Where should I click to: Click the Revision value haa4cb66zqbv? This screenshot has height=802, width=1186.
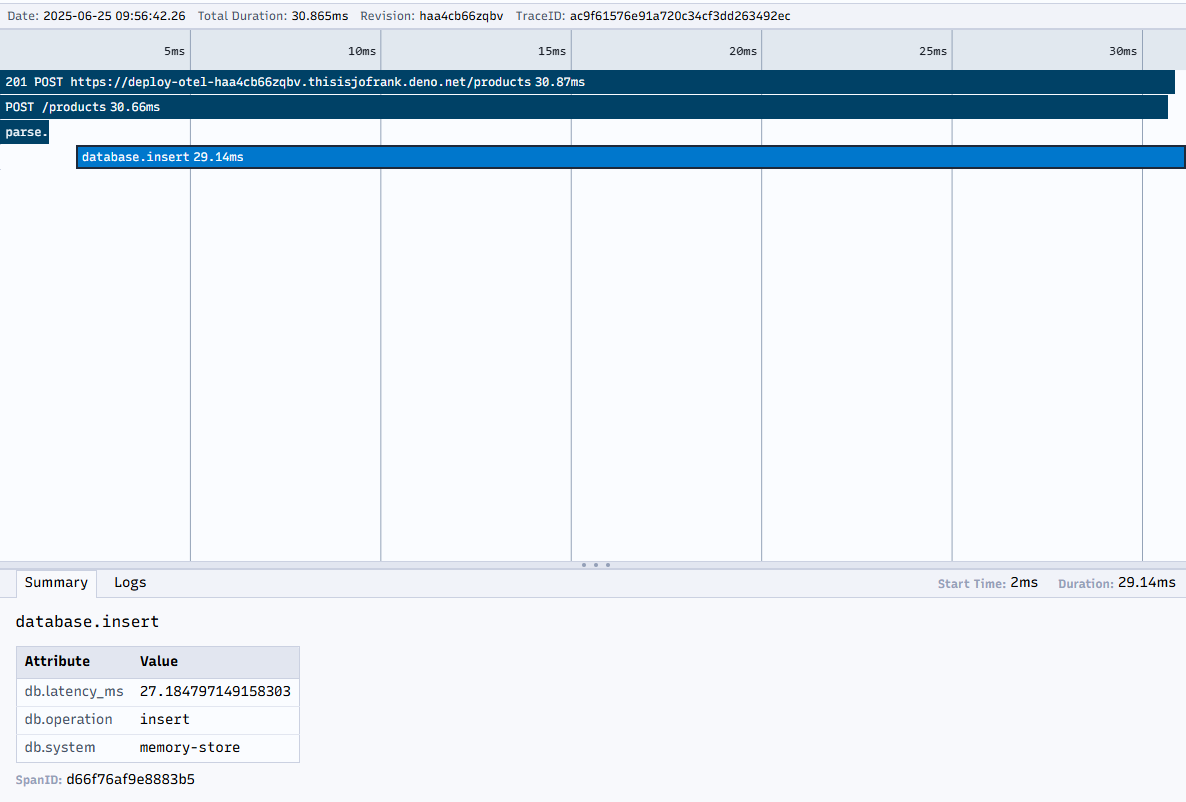tap(461, 16)
